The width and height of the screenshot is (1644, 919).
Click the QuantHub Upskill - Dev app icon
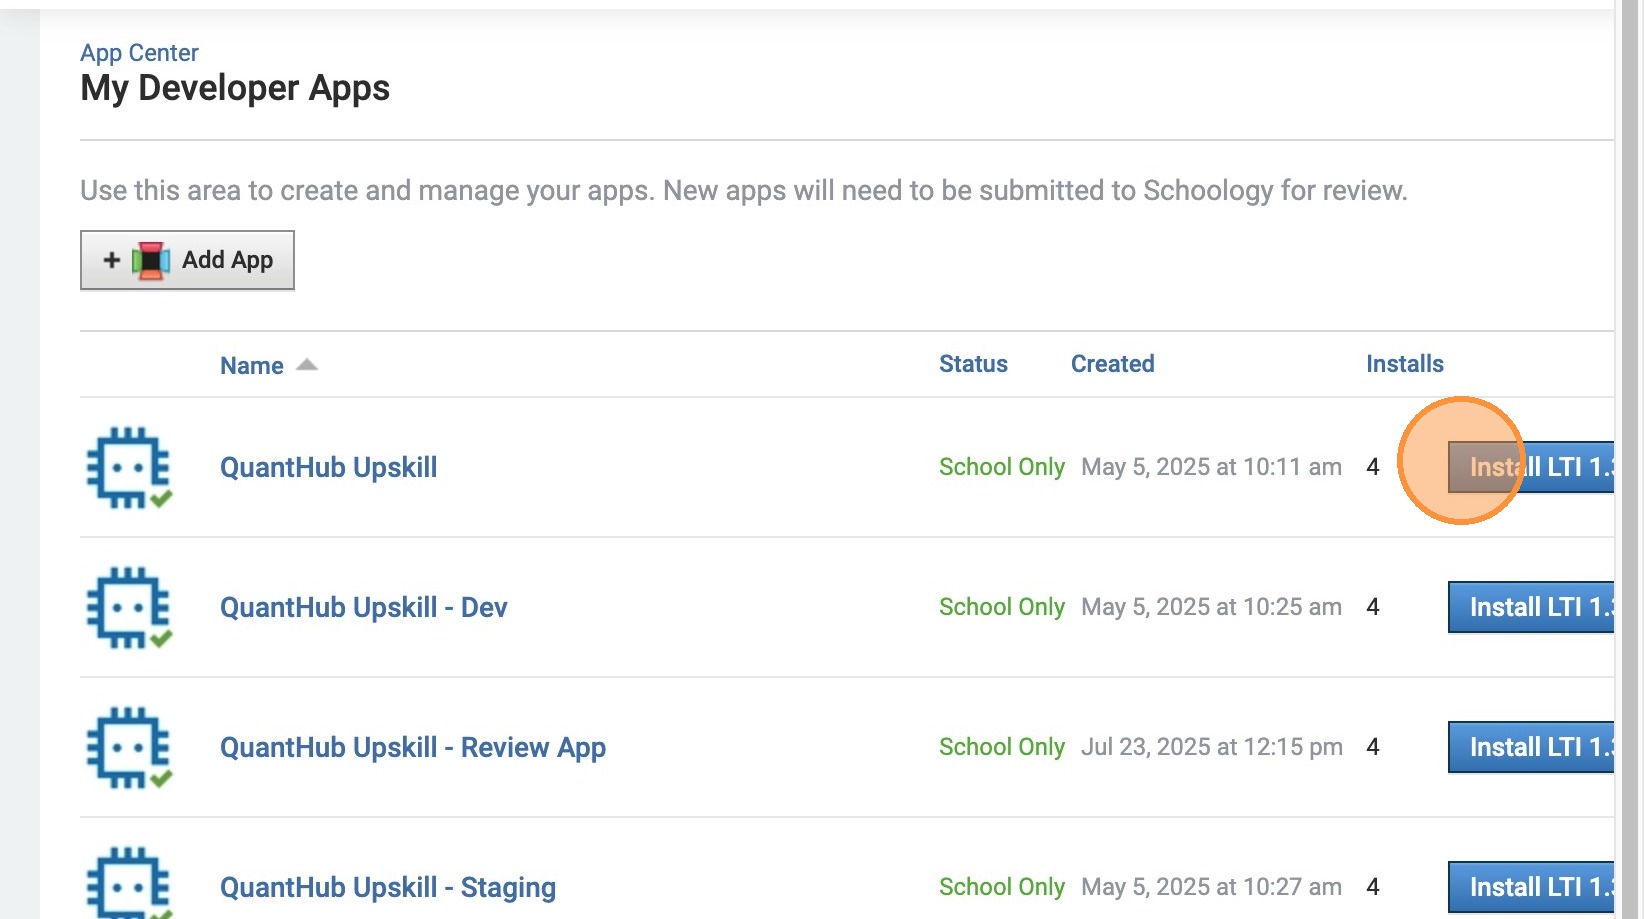coord(128,607)
